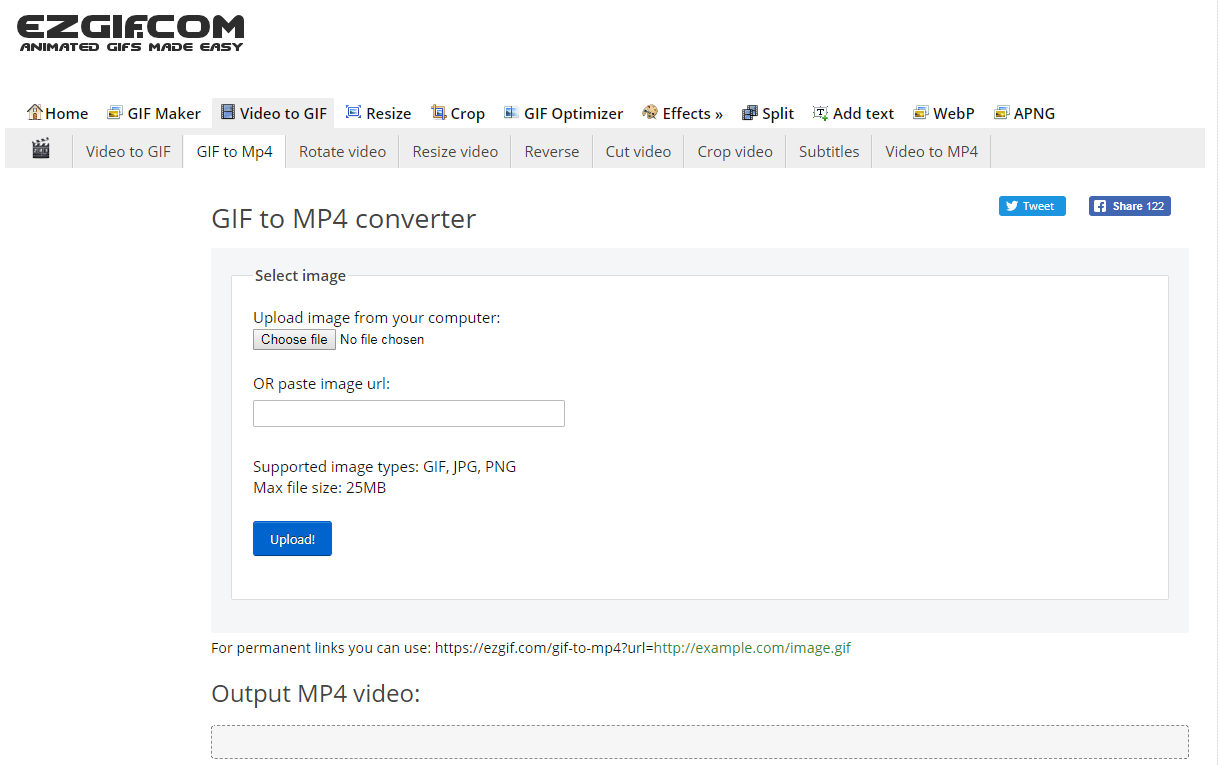1220x765 pixels.
Task: Go to GIF Optimizer
Action: point(563,113)
